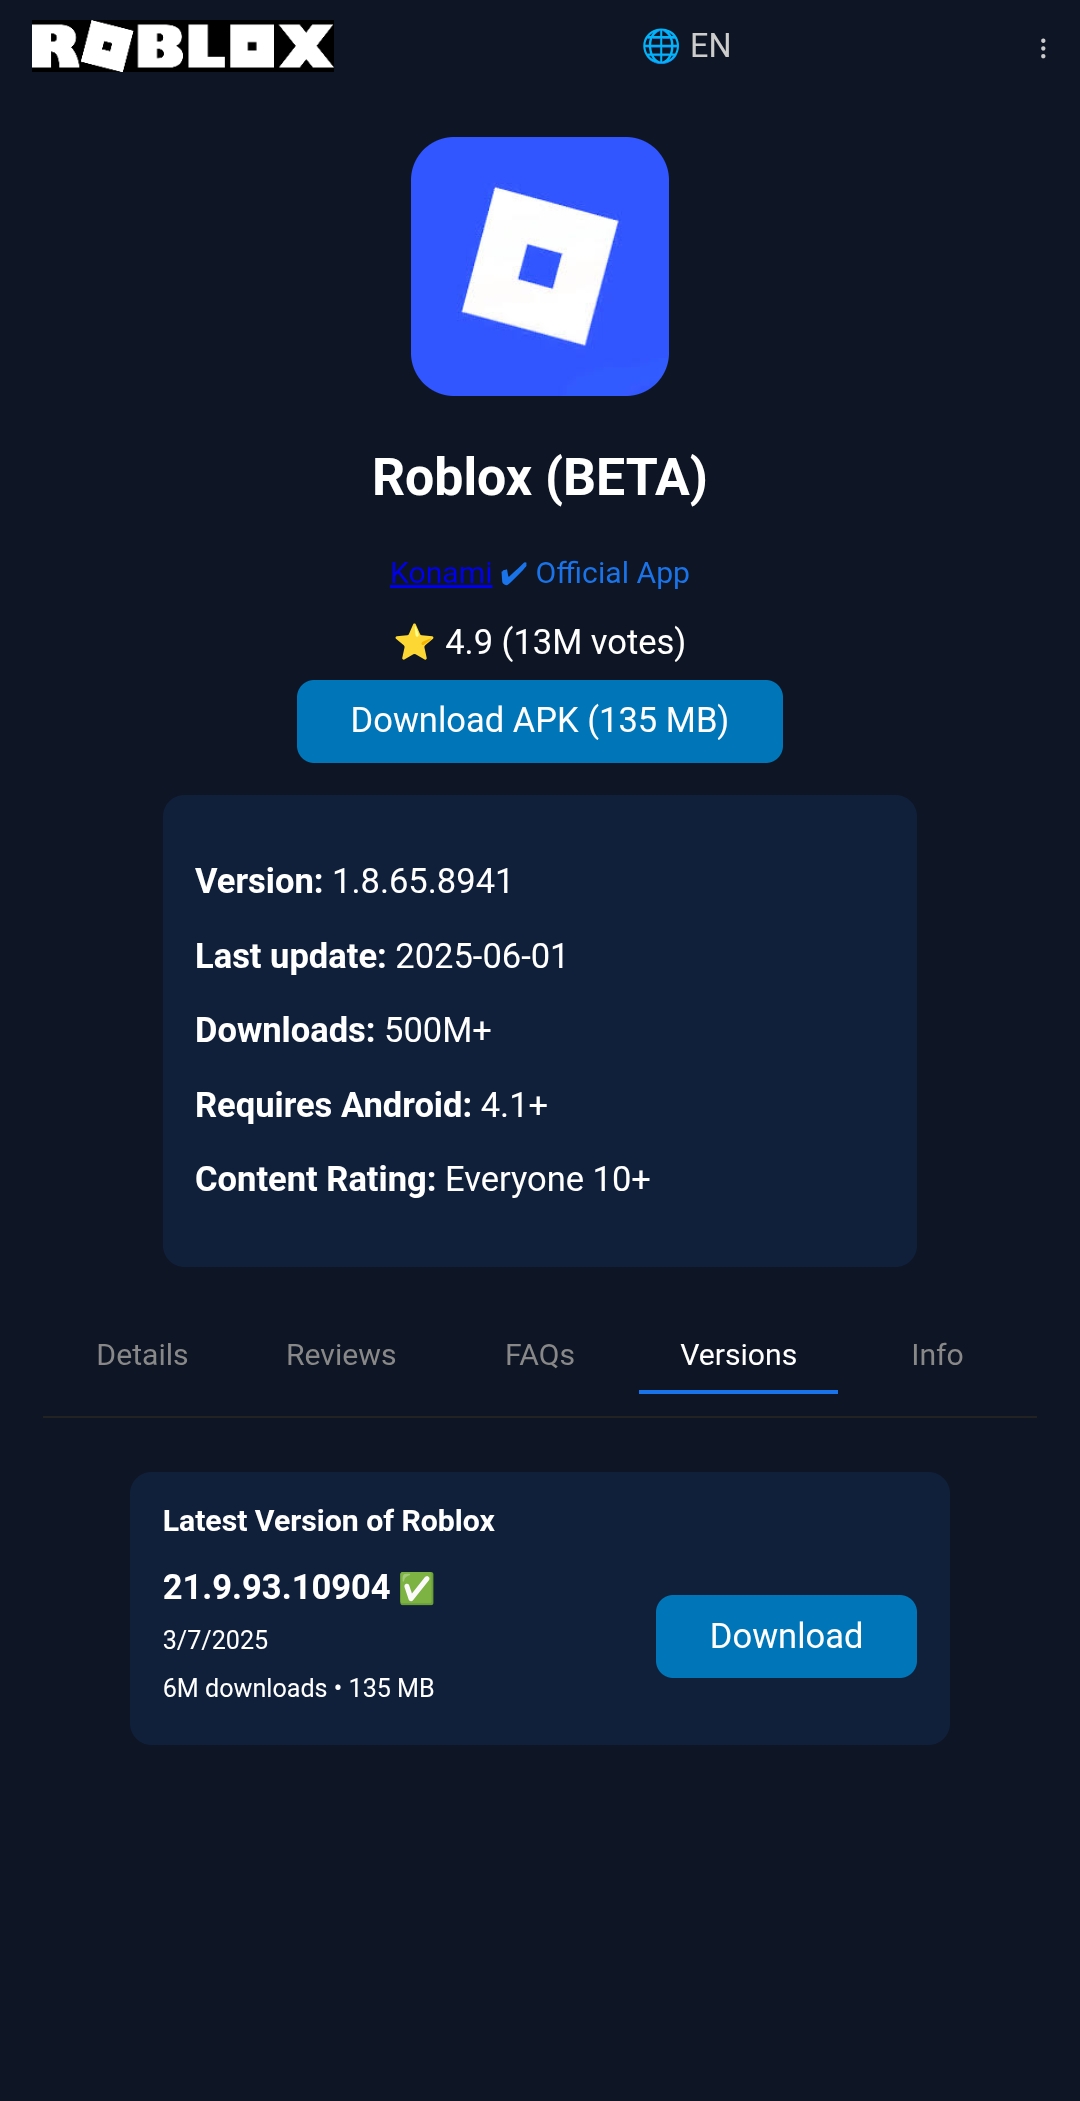Image resolution: width=1080 pixels, height=2101 pixels.
Task: Click the green check next to version 21.9.93.10904
Action: (417, 1588)
